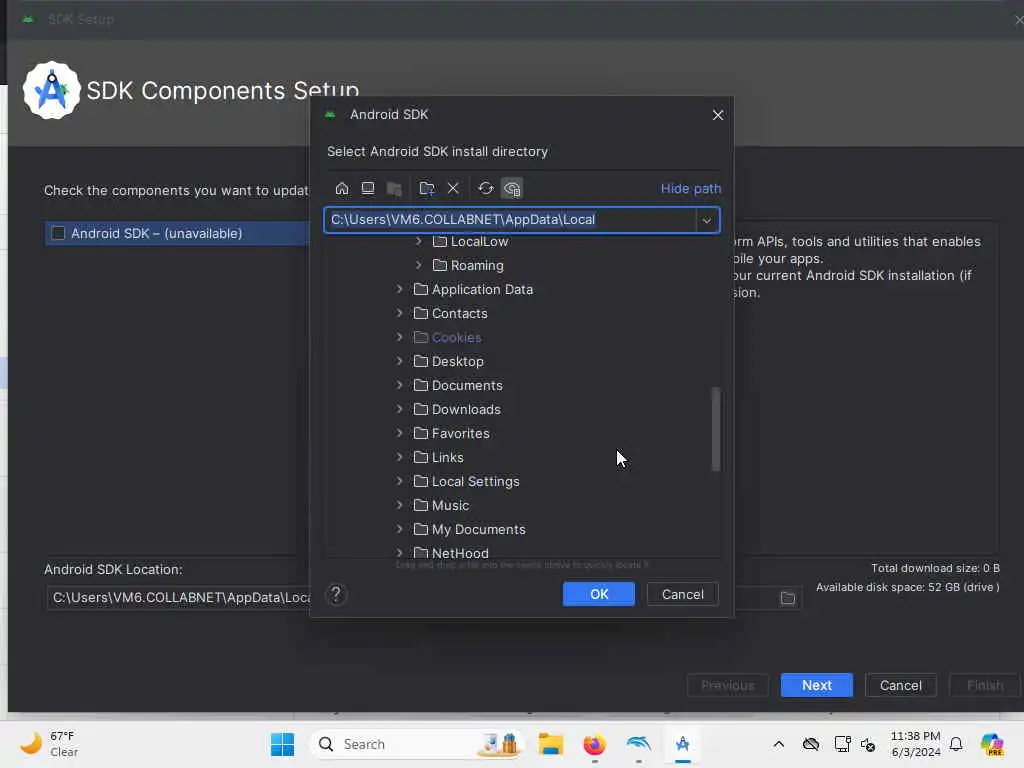Expand the Cookies folder chevron
Image resolution: width=1024 pixels, height=768 pixels.
click(x=400, y=338)
